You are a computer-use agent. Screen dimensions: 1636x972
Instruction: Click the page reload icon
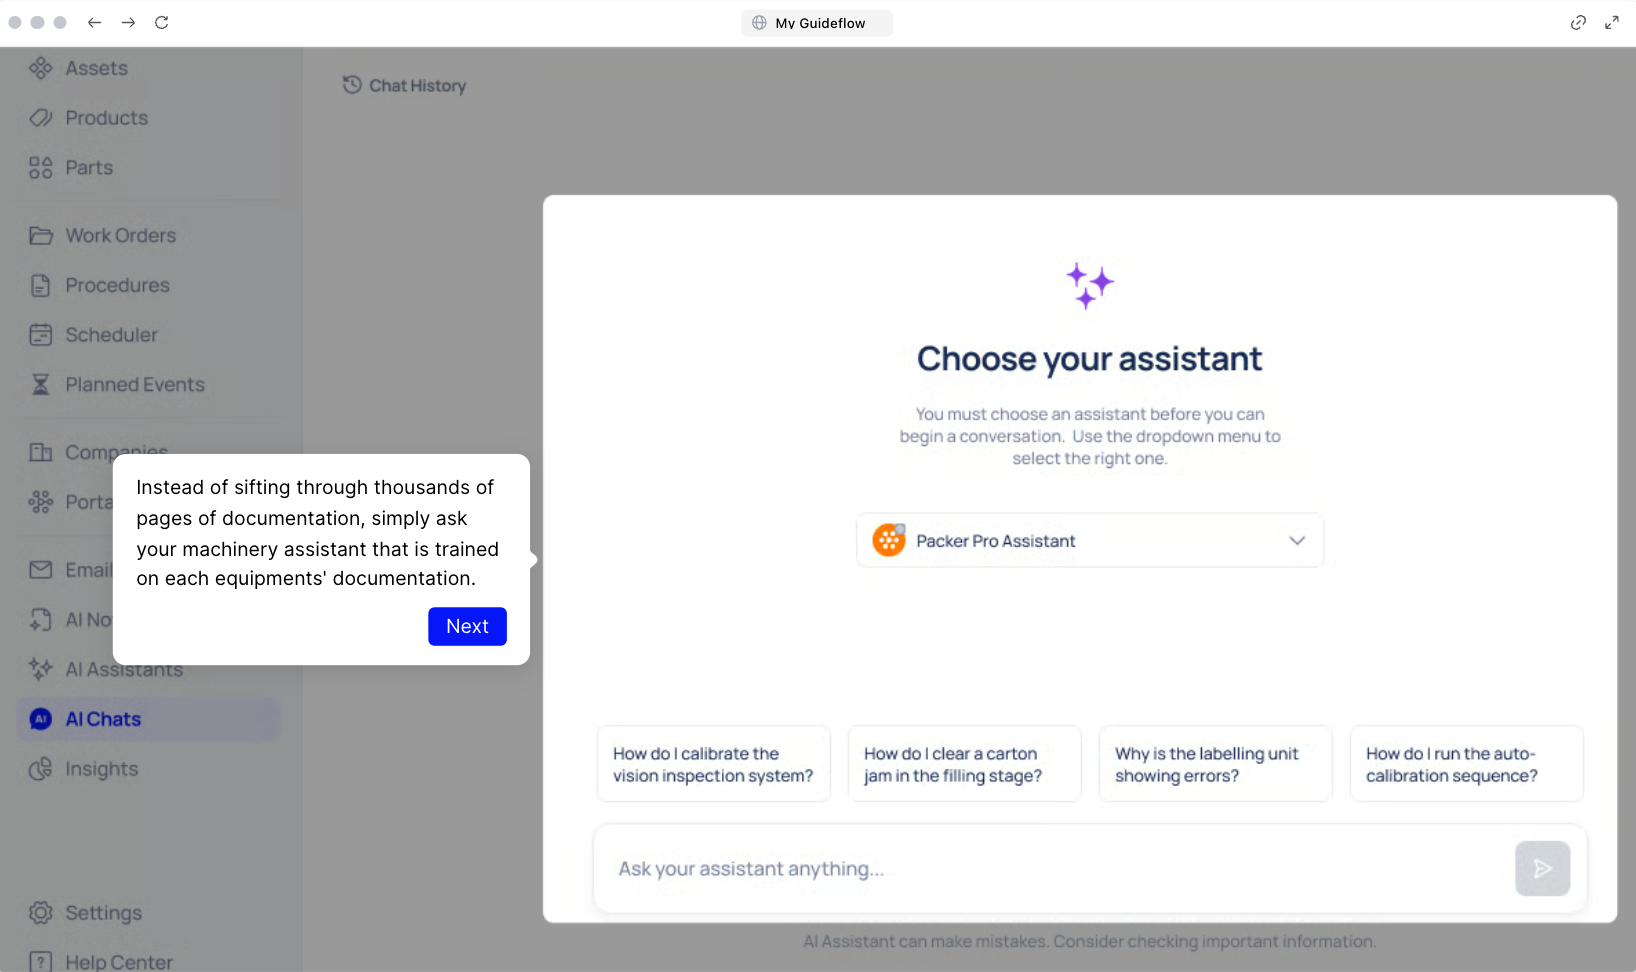[x=162, y=22]
